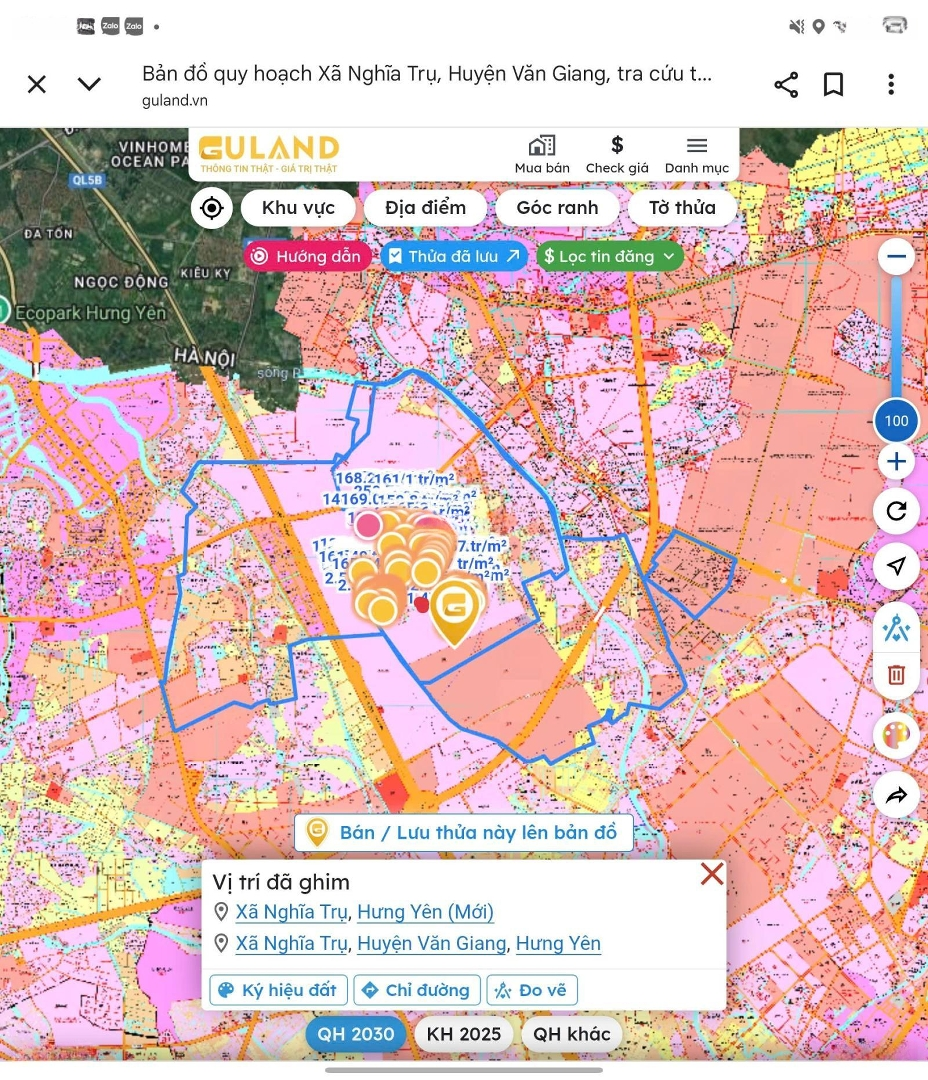
Task: Expand the Lọc tin đăng filter dropdown
Action: (610, 257)
